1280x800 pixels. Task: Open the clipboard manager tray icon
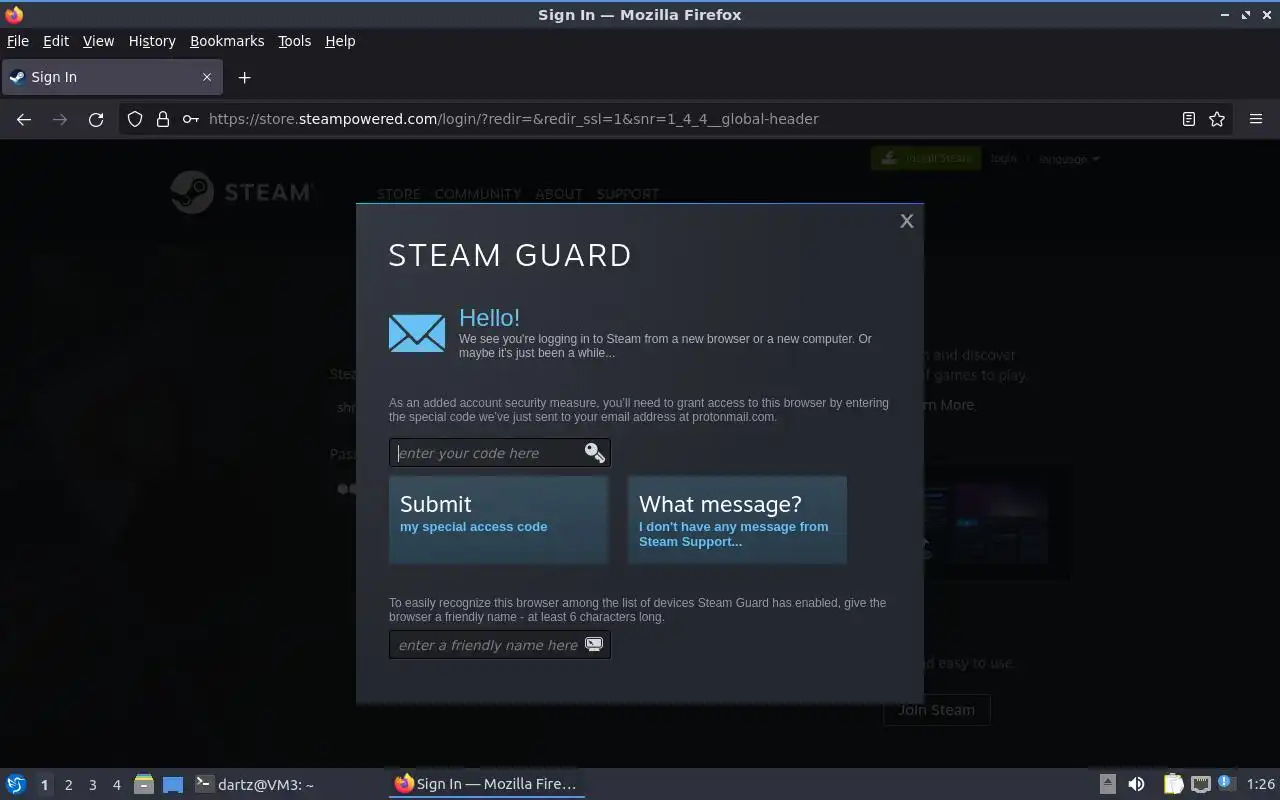(x=1173, y=784)
